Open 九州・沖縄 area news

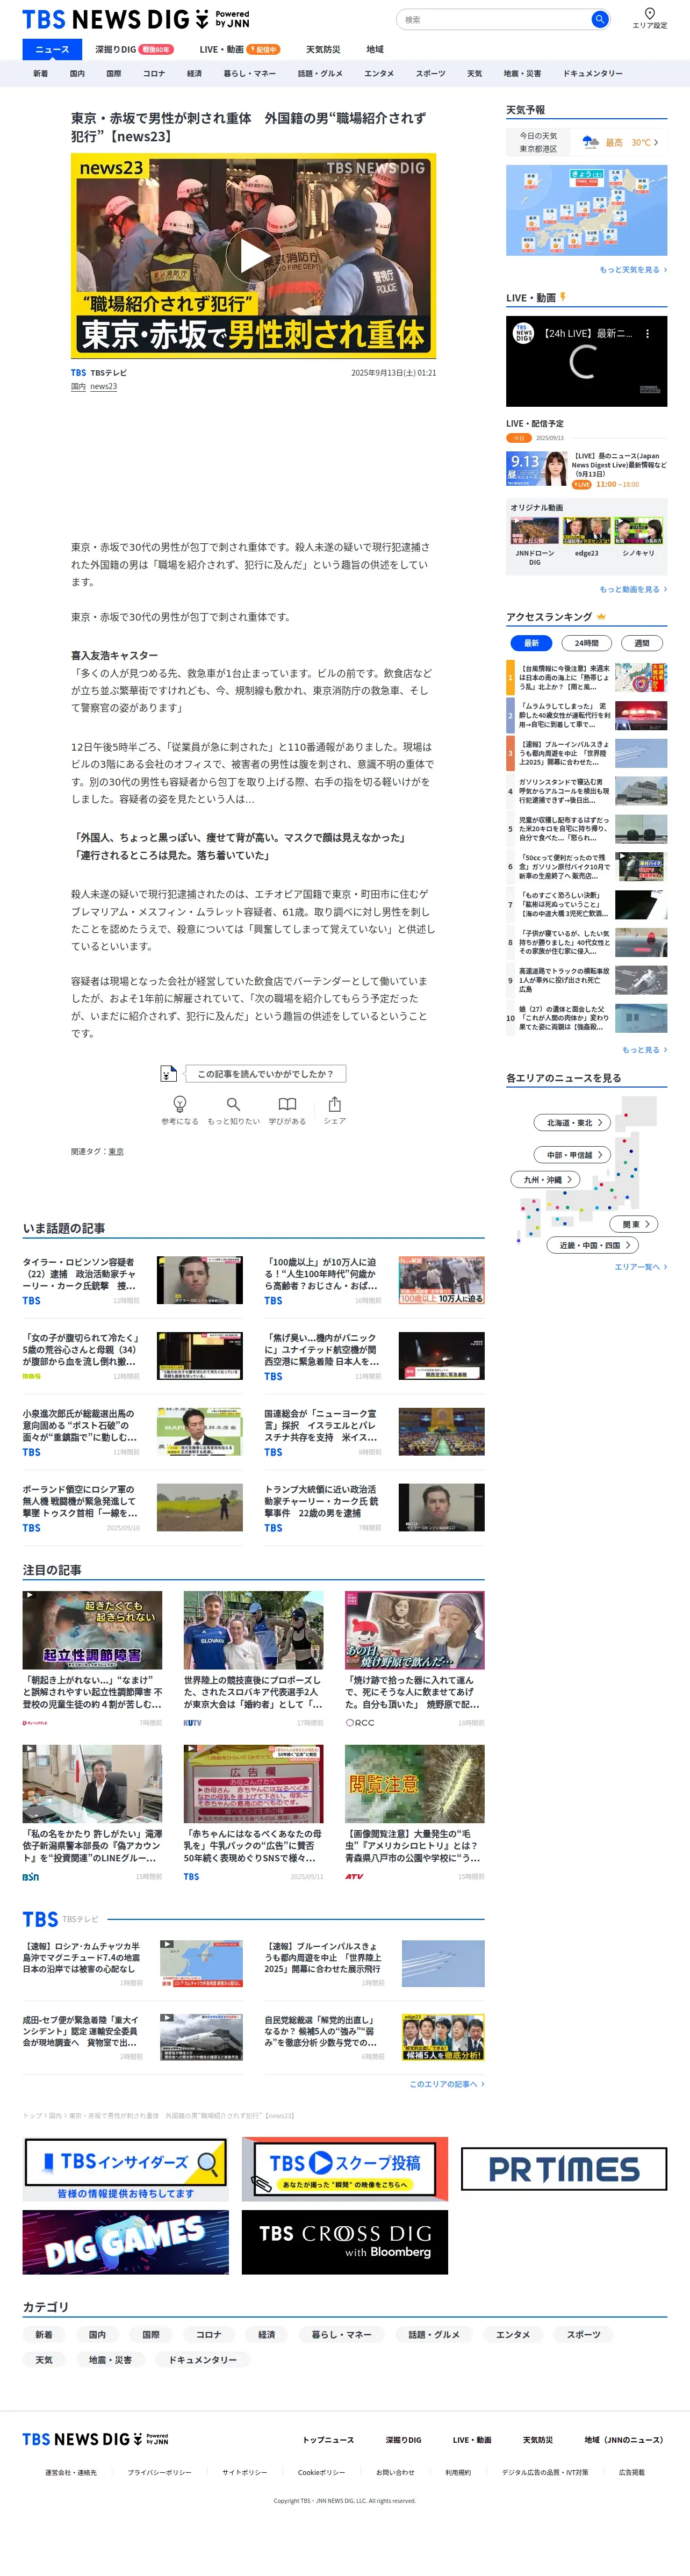tap(546, 1180)
